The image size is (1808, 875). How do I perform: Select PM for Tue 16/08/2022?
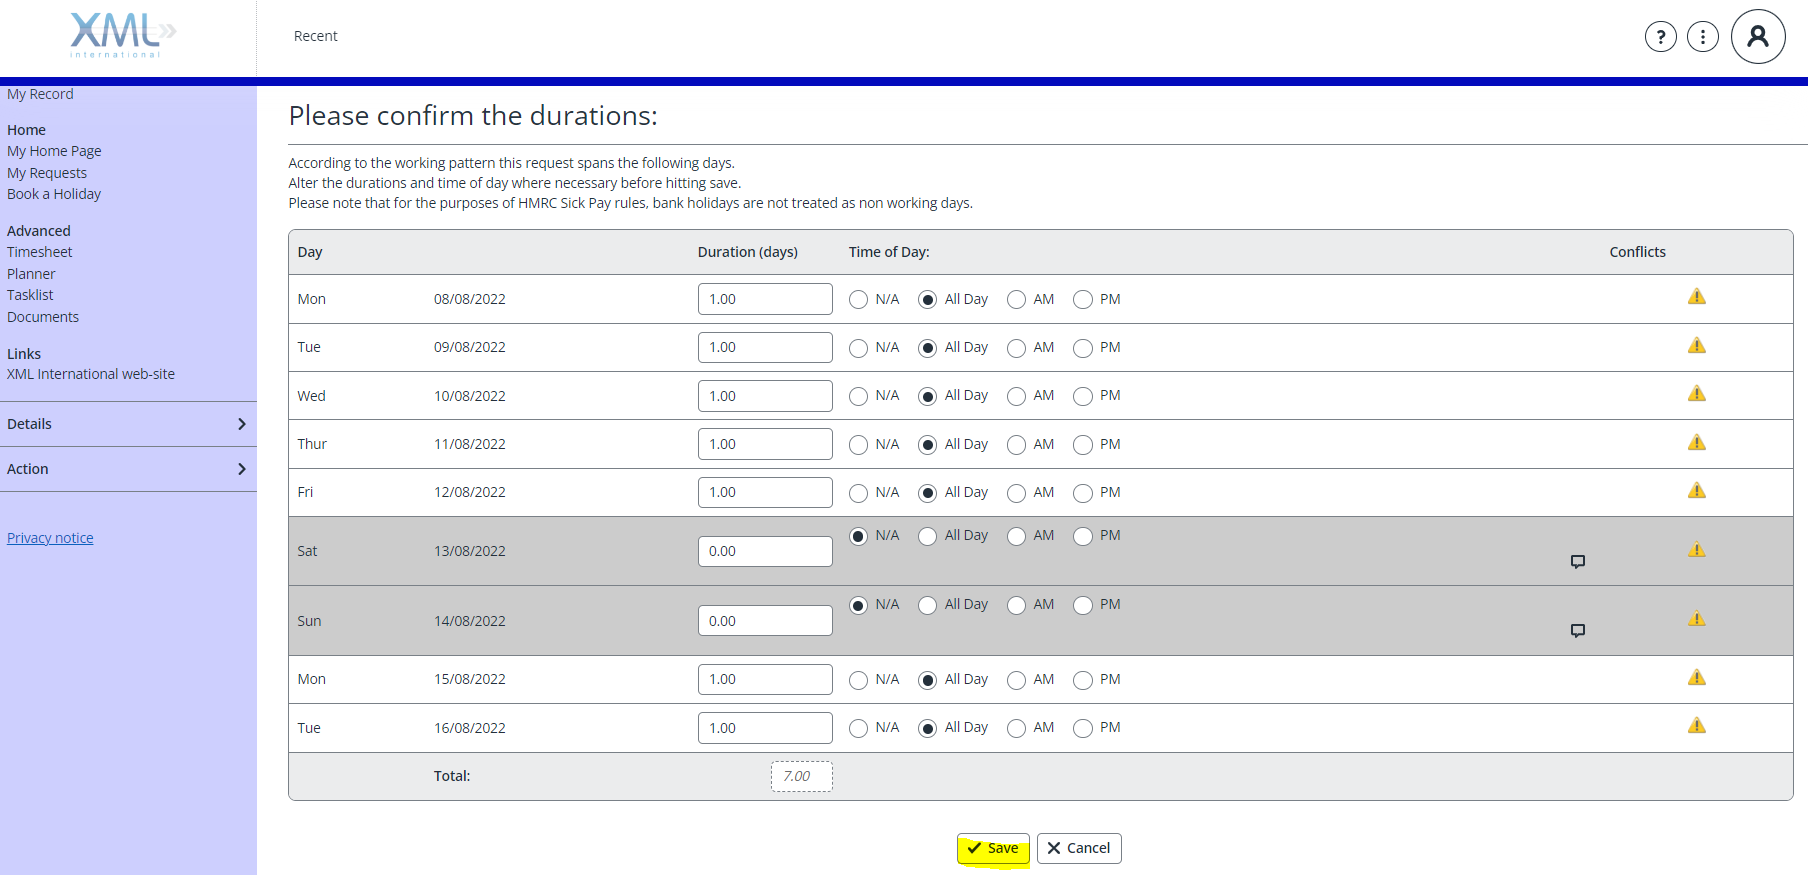pos(1083,729)
